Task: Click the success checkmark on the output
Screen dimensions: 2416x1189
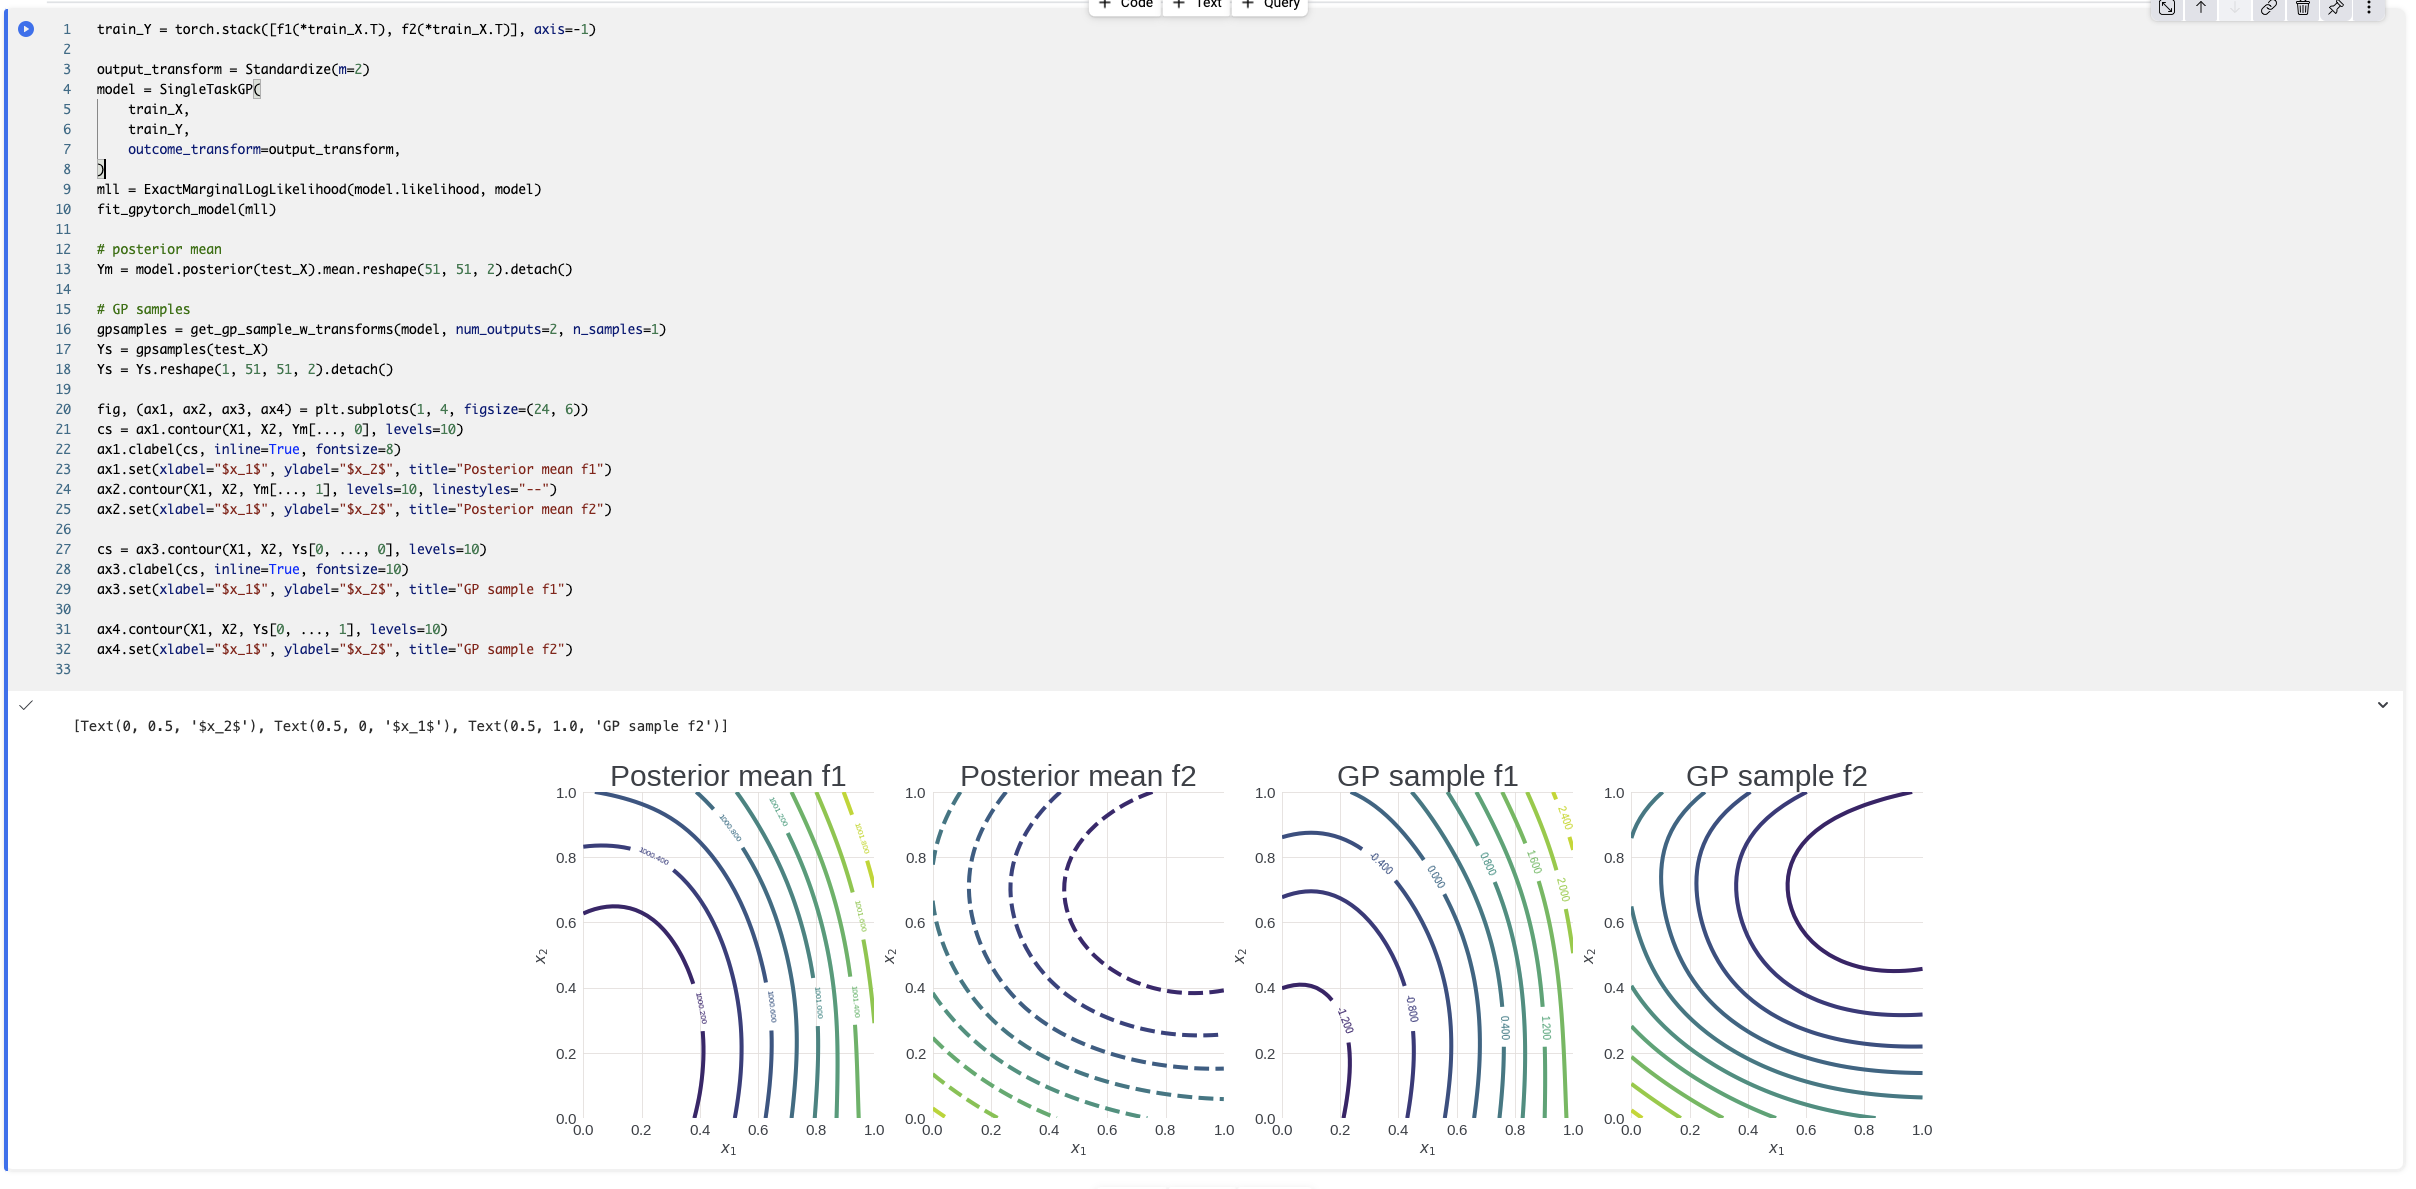Action: pyautogui.click(x=24, y=705)
